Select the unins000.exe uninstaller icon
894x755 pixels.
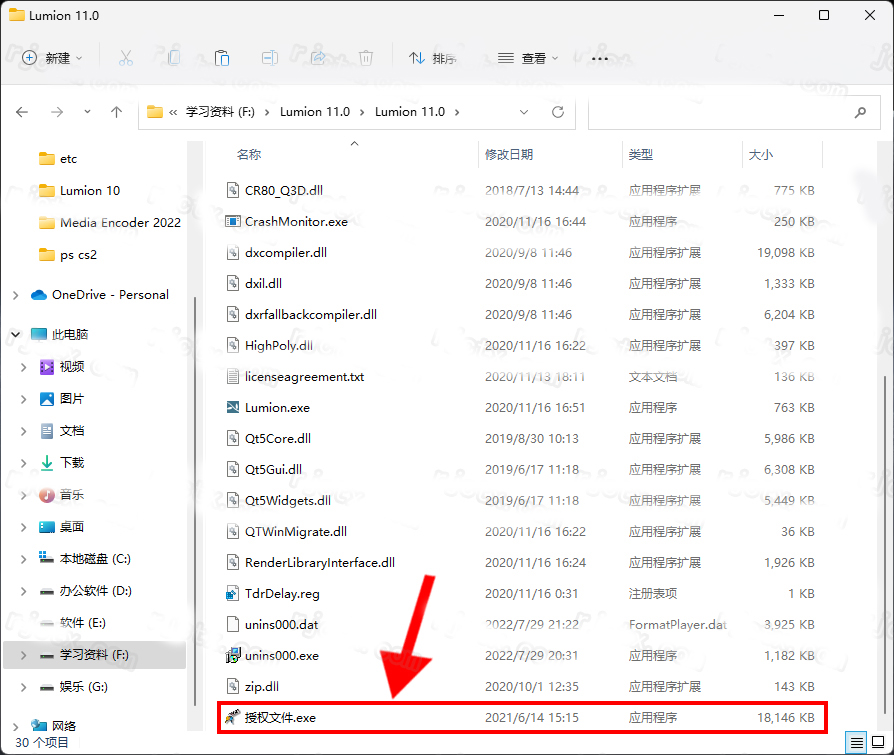click(233, 655)
